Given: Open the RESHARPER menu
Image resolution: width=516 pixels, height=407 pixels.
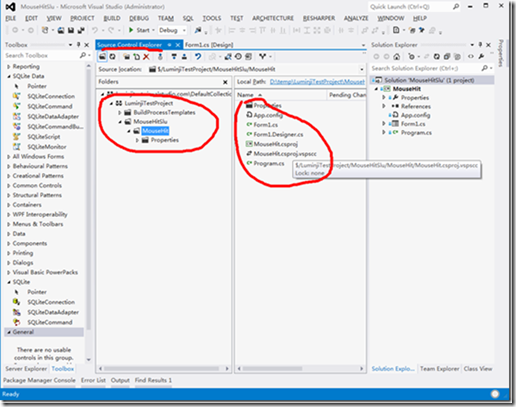Looking at the screenshot, I should (319, 18).
